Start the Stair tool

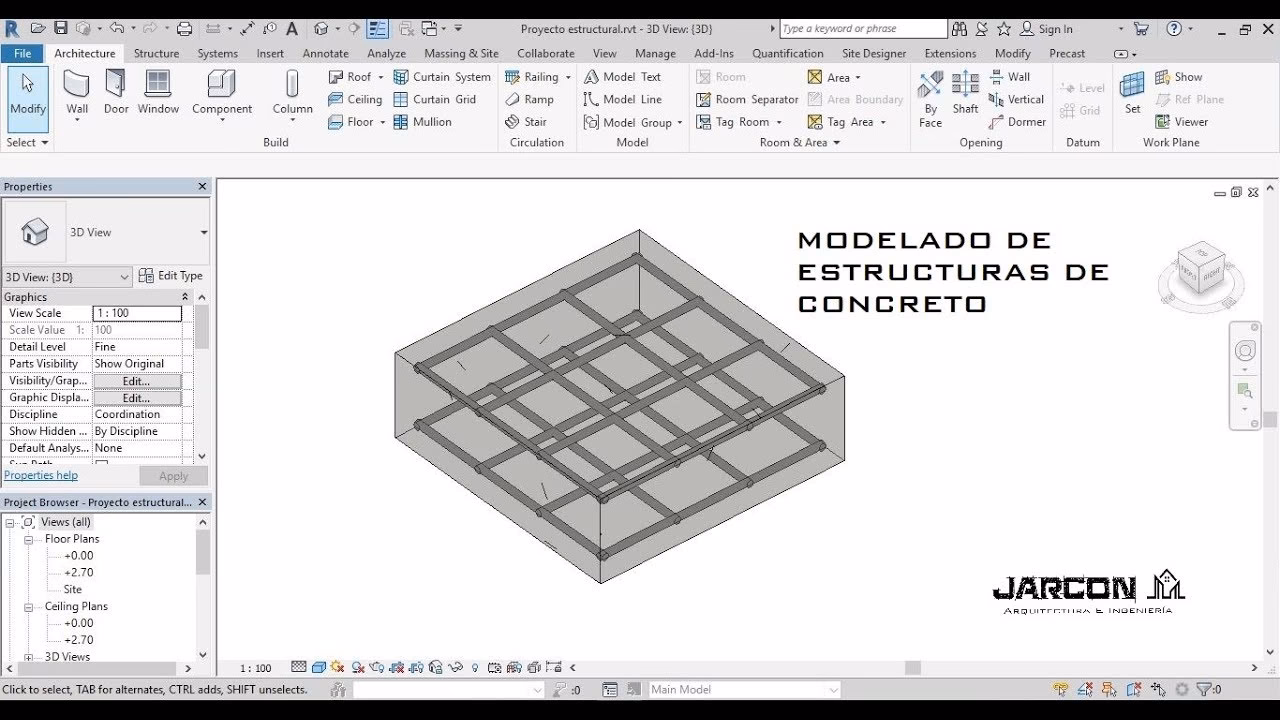click(536, 121)
